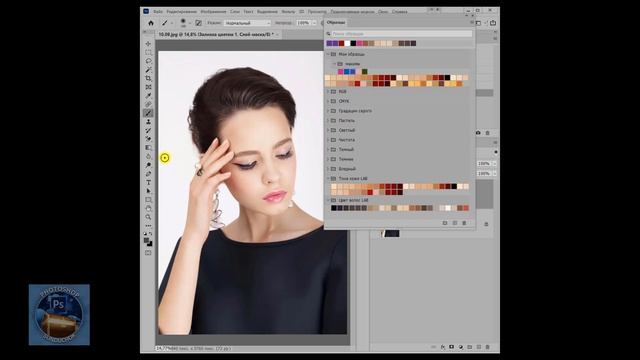Select the History Brush tool
The image size is (640, 360).
[x=148, y=130]
